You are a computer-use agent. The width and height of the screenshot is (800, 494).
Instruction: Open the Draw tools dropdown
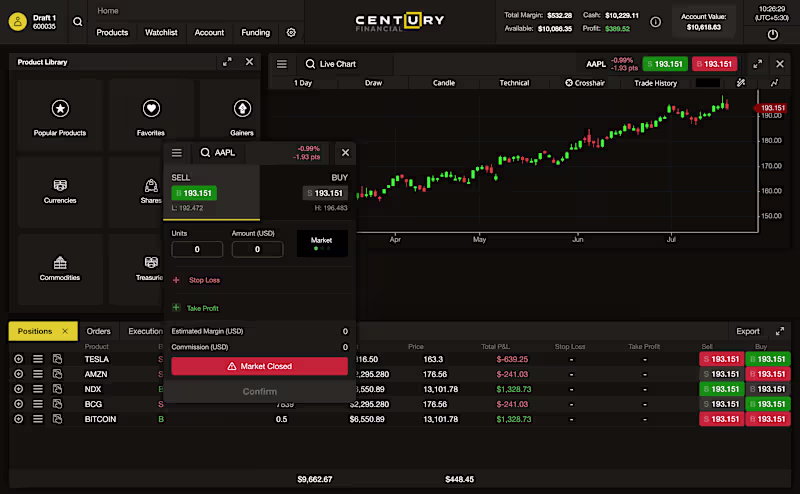373,83
